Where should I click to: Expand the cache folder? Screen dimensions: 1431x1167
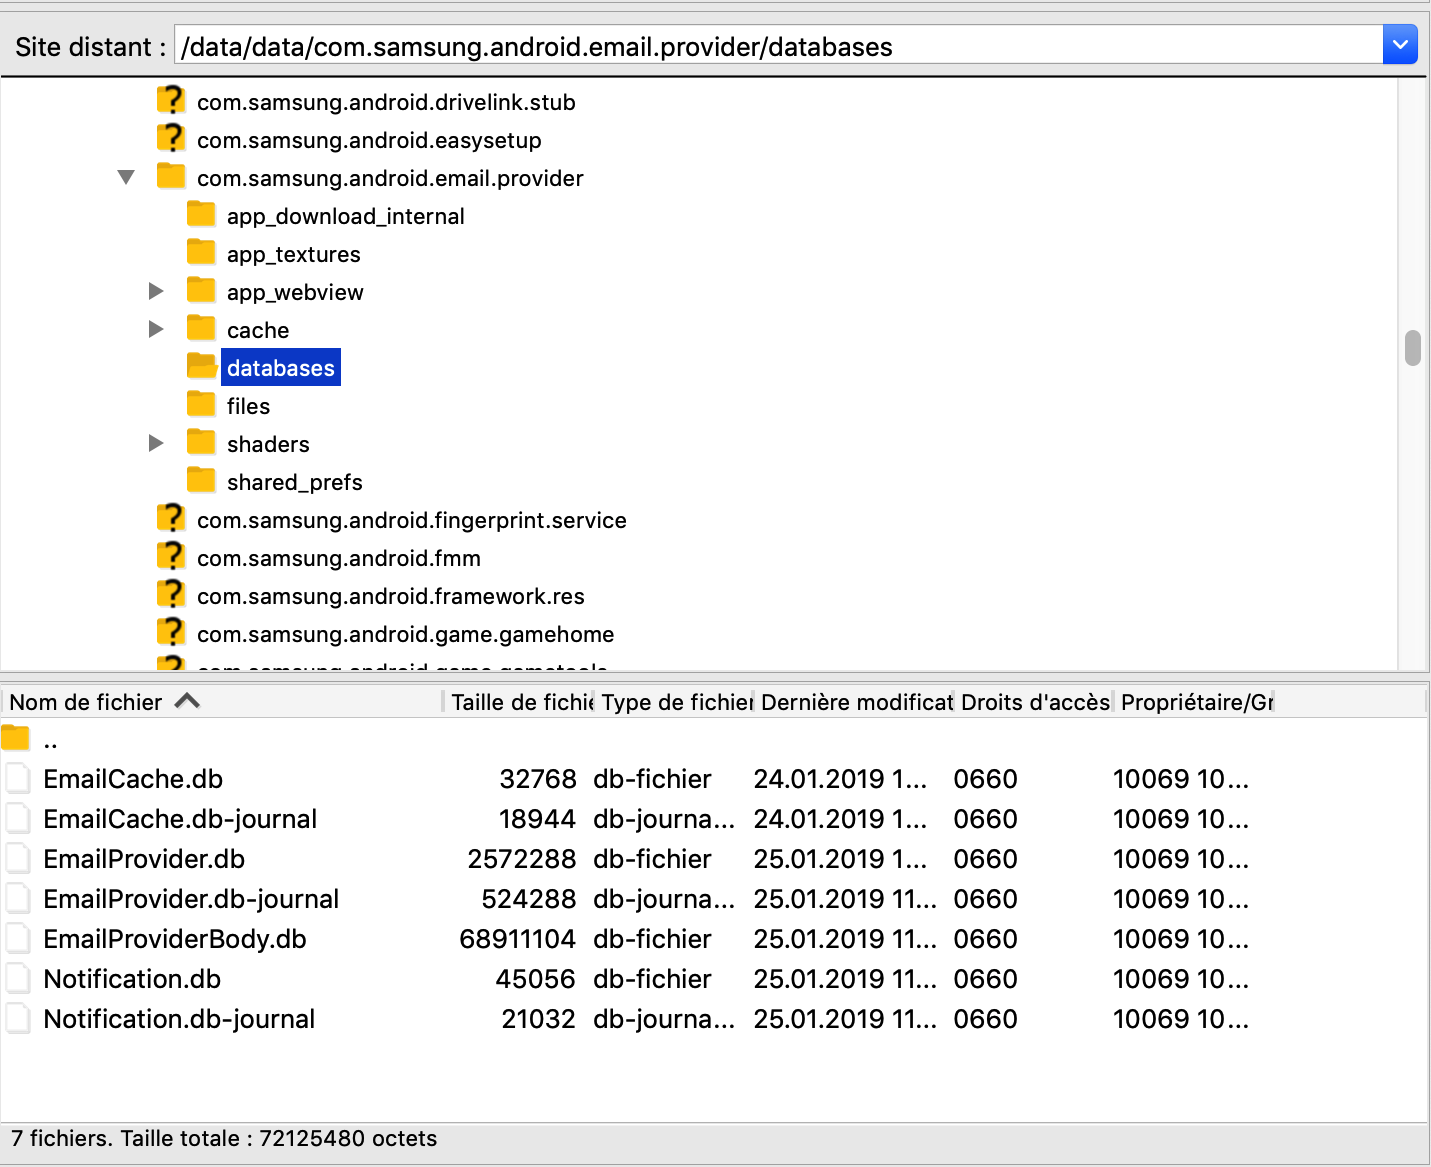[x=156, y=329]
